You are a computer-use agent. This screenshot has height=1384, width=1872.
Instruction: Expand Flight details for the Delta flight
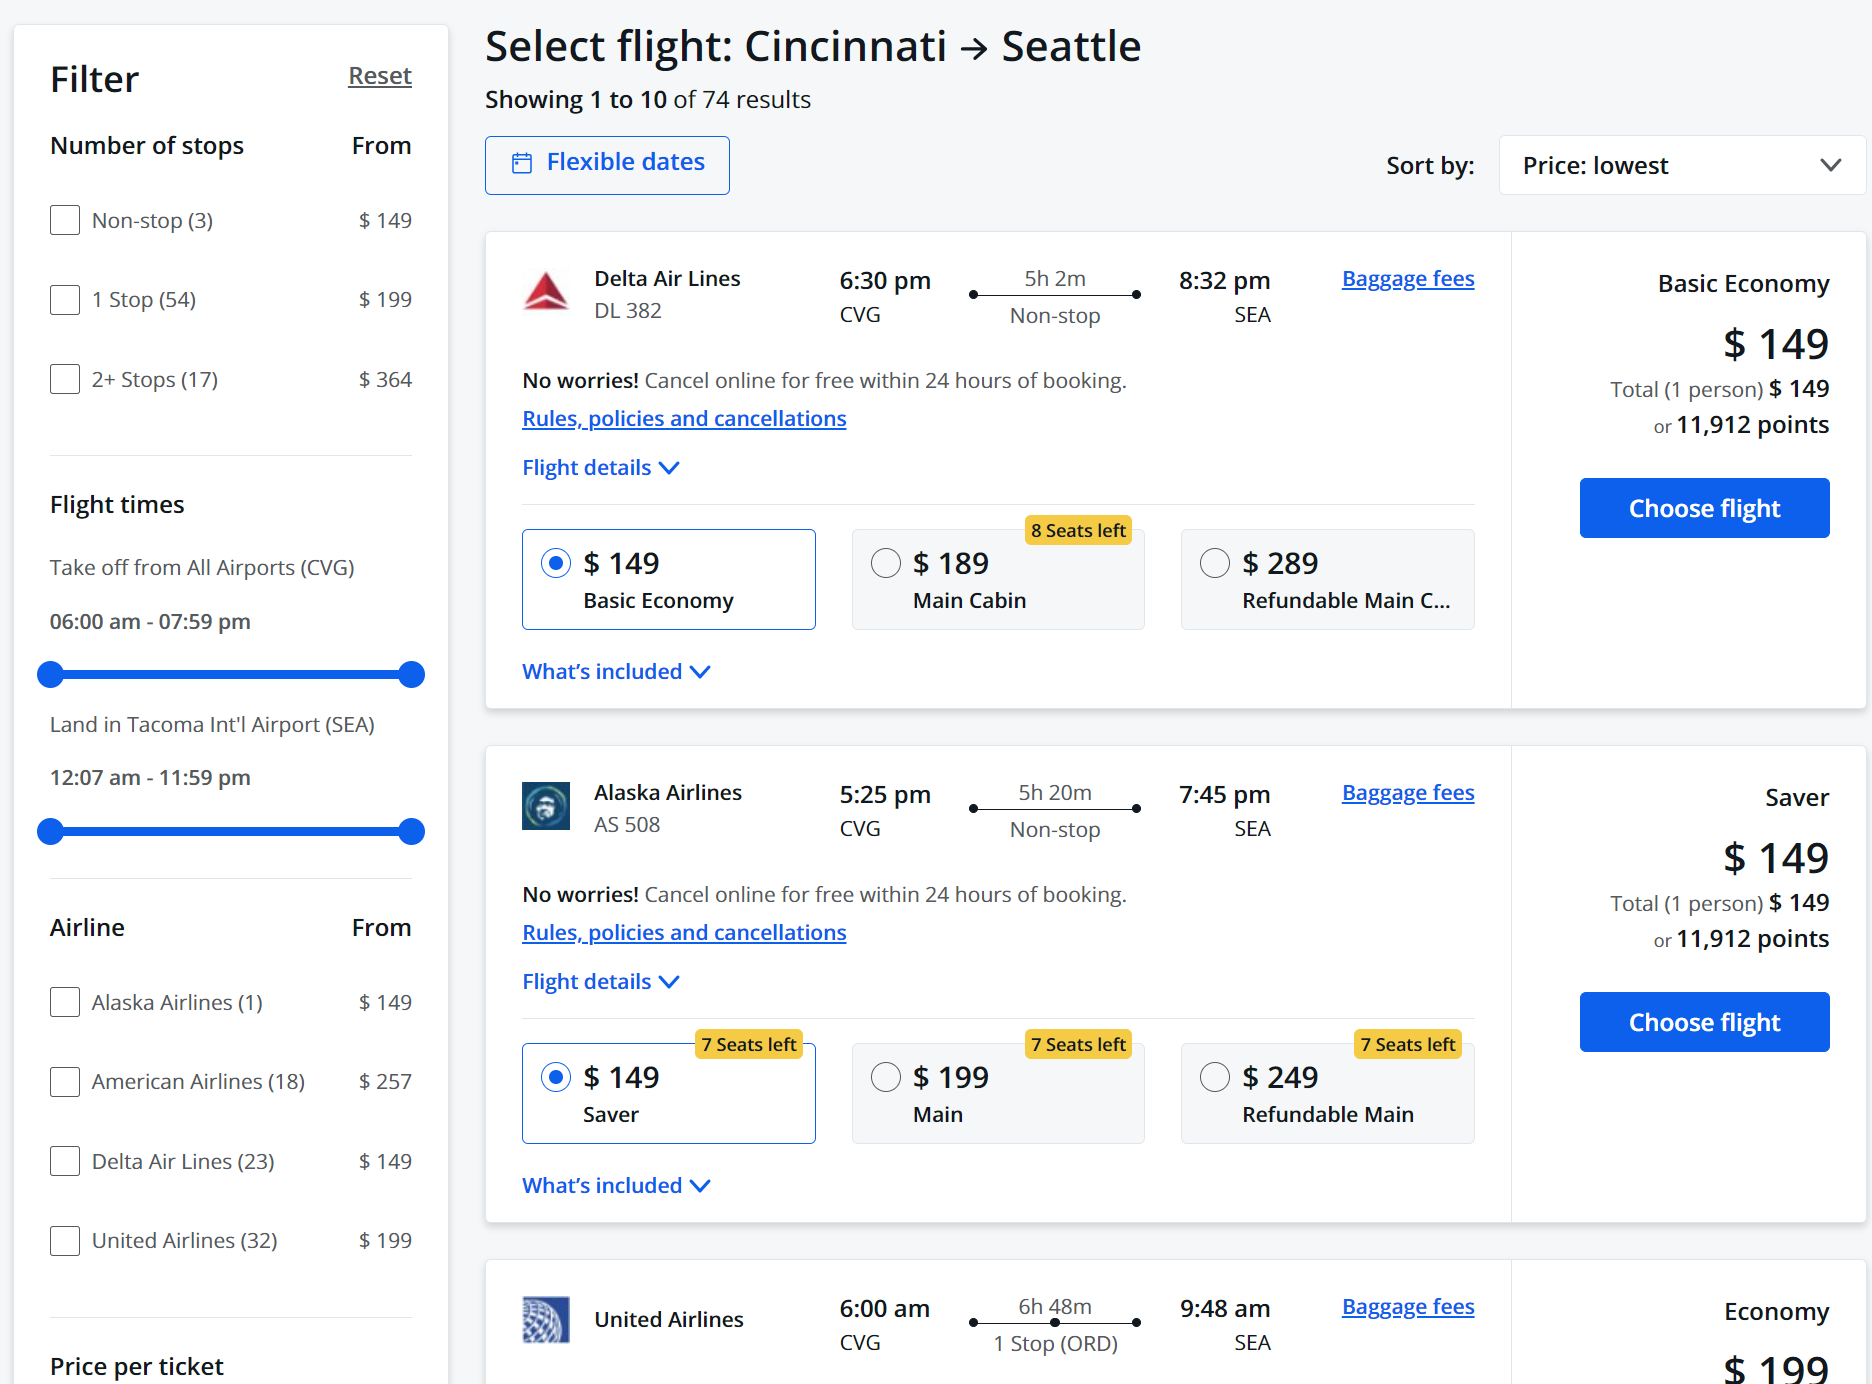pos(600,467)
